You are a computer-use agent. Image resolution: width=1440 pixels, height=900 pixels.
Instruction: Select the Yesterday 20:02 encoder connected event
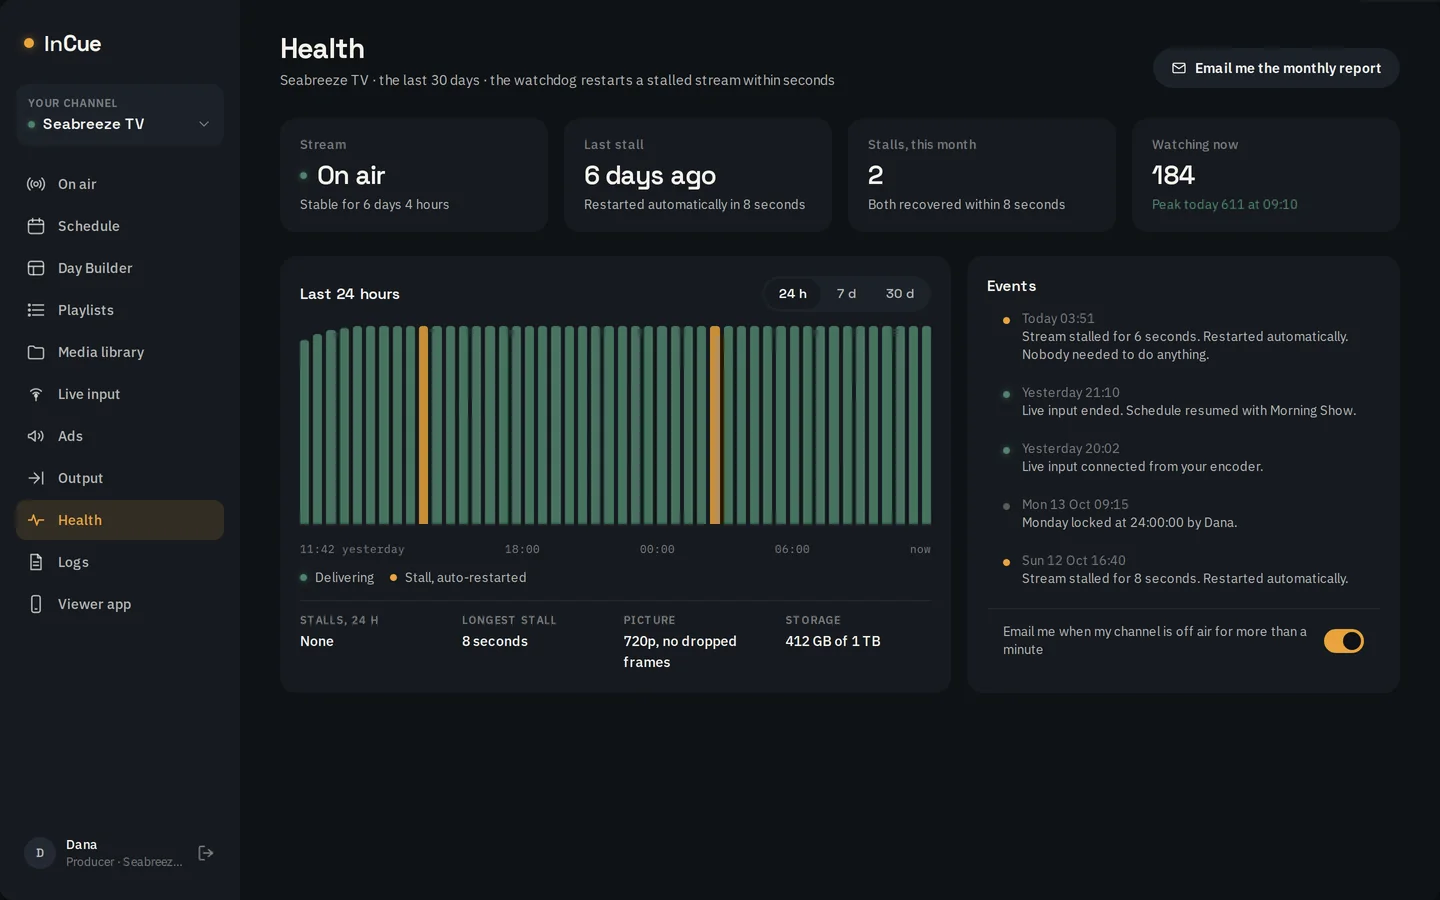pos(1183,457)
